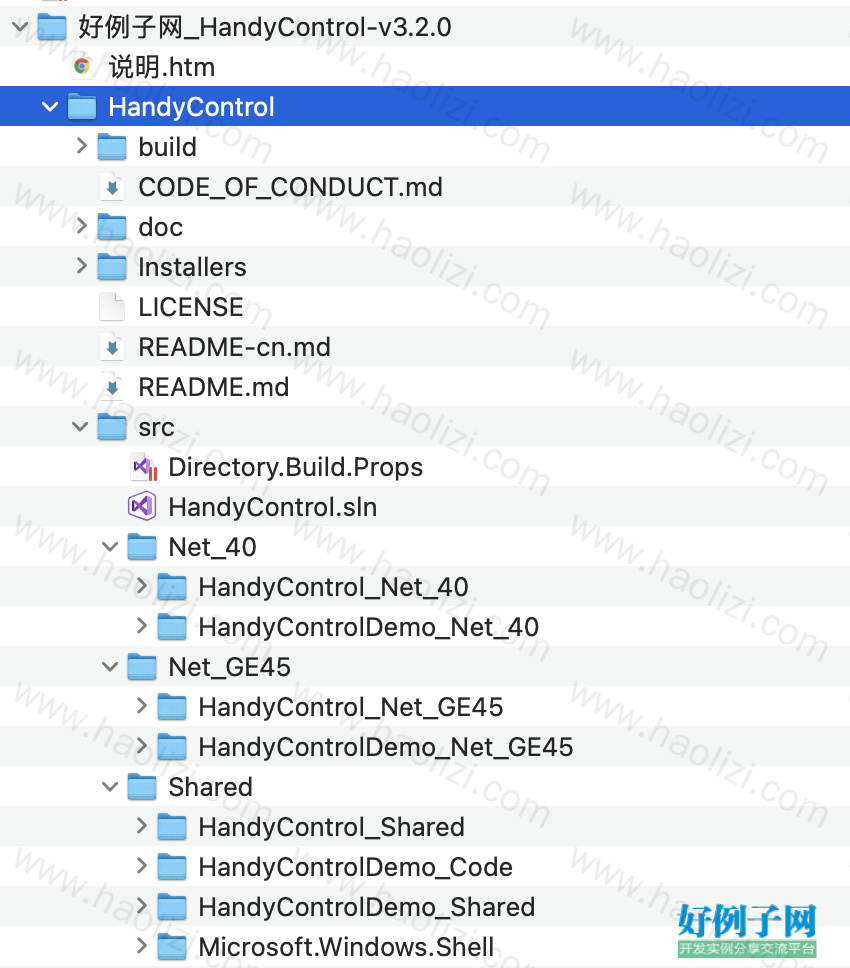The height and width of the screenshot is (968, 850).
Task: Collapse the 好例子网_HandyControl-v3.2.0 root folder
Action: click(20, 27)
